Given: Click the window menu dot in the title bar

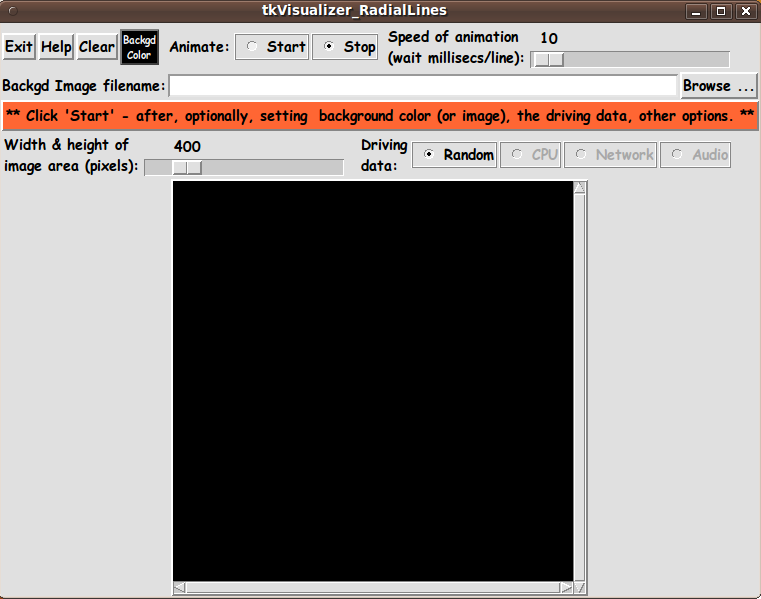Looking at the screenshot, I should 13,11.
